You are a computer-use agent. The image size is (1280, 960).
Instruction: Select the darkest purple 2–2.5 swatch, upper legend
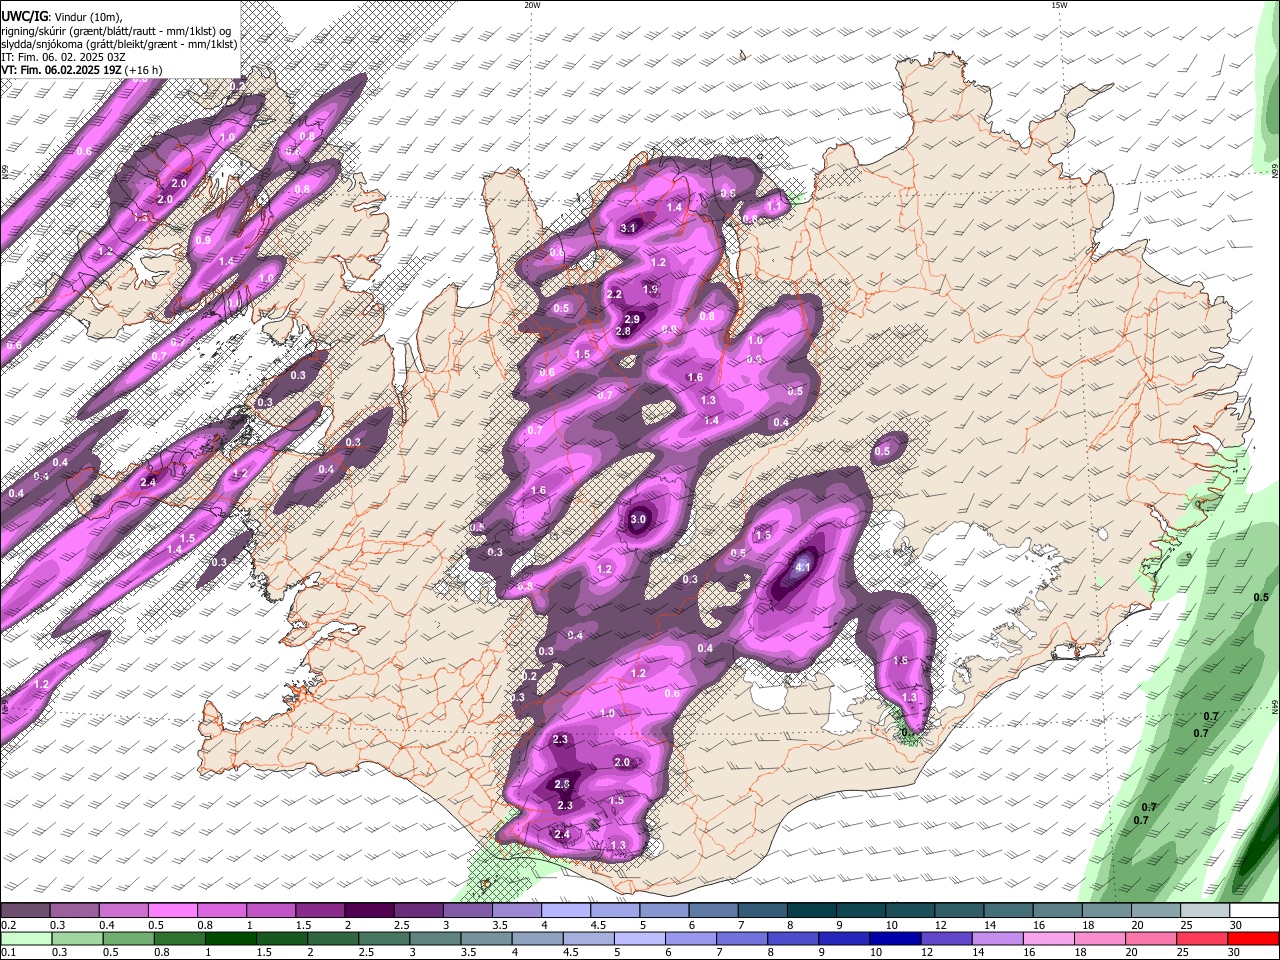368,911
